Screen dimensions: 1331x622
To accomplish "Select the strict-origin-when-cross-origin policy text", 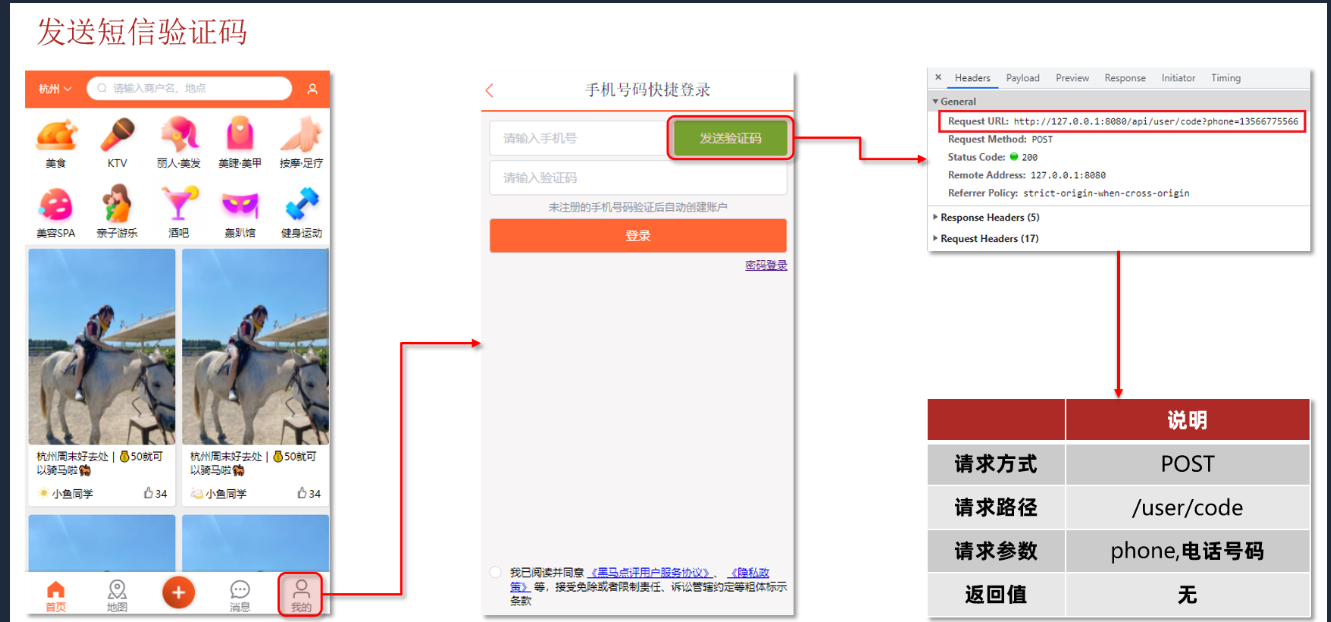I will pos(1106,194).
